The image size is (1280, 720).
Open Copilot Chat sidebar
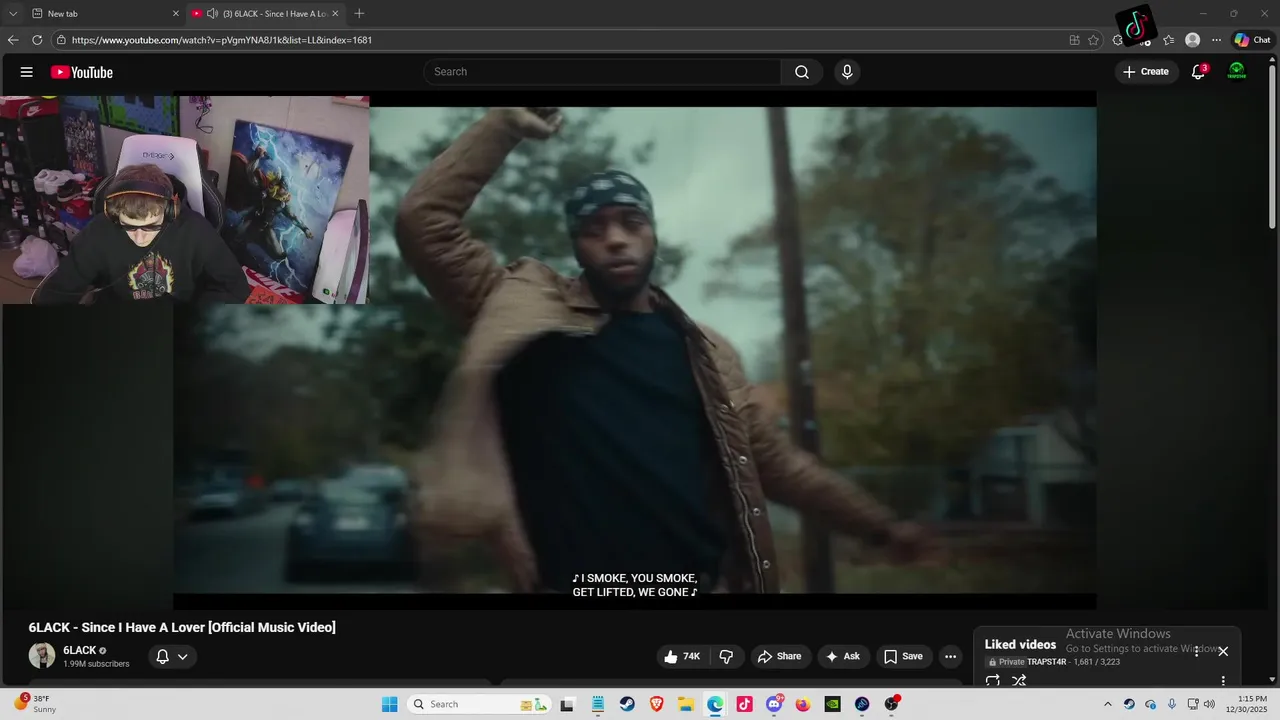click(1252, 40)
